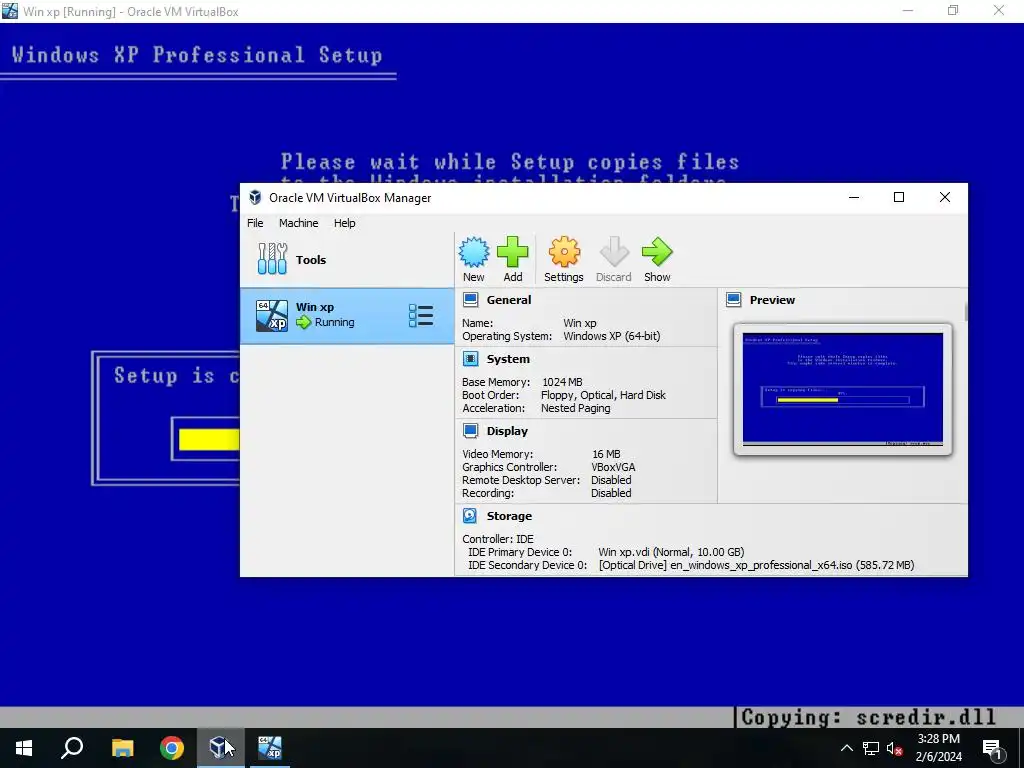Click the Win xp VM window title icon
This screenshot has width=1024, height=768.
[10, 10]
